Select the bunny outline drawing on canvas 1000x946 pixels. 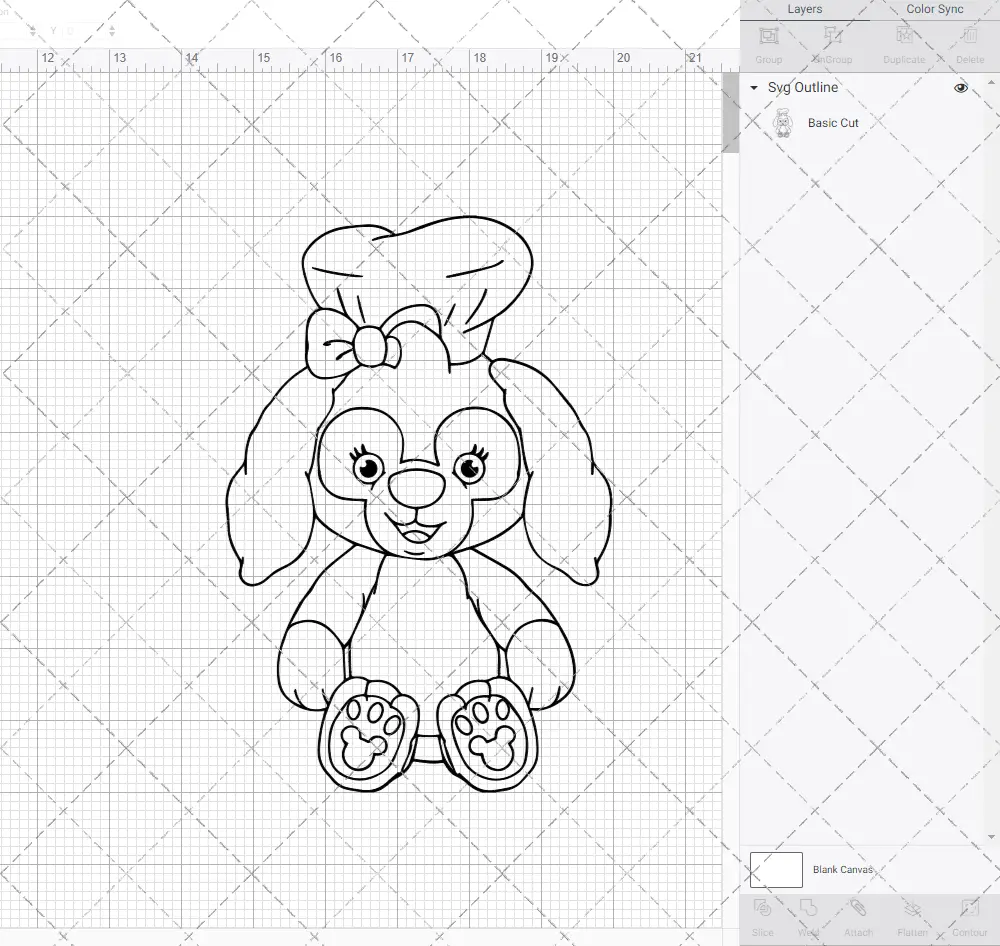pos(419,504)
